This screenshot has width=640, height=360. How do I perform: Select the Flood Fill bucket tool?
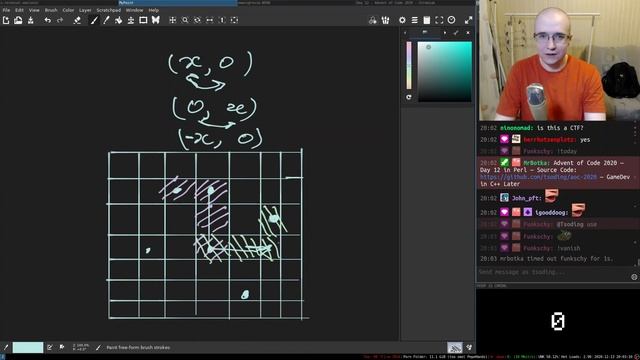click(x=118, y=20)
